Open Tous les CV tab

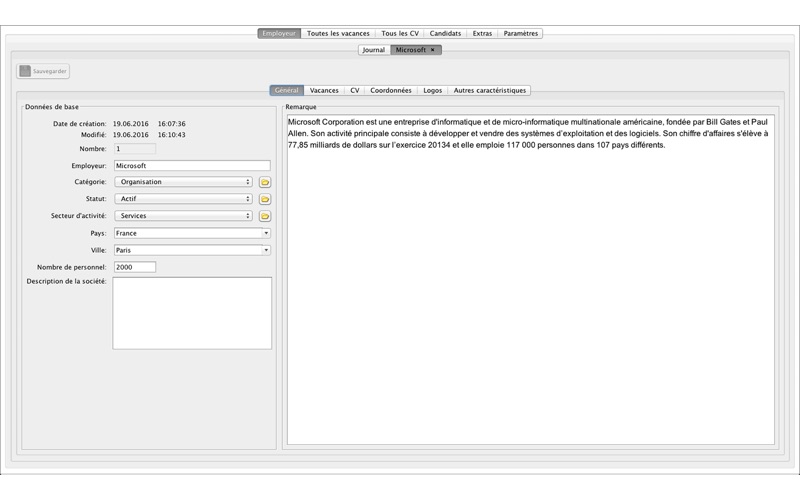click(400, 34)
